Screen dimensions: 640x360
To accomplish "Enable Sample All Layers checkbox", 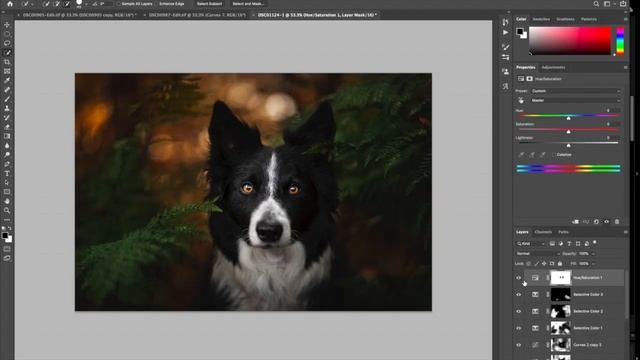I will 119,4.
